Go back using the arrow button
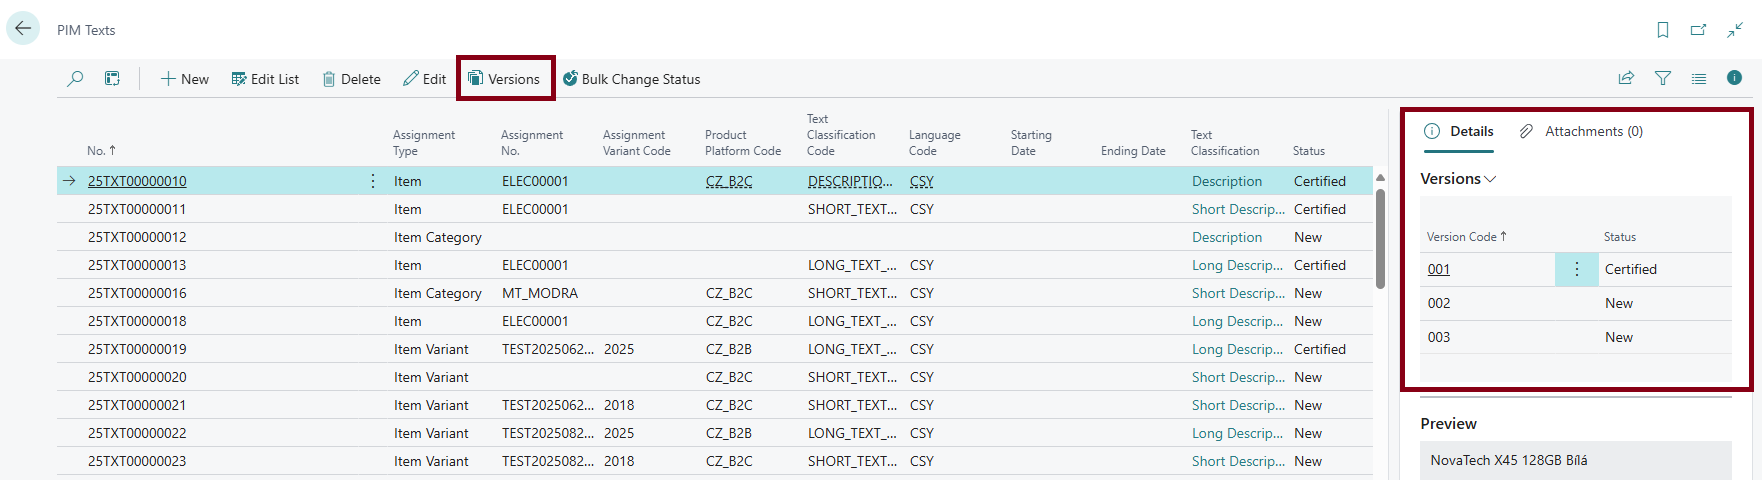 (23, 28)
